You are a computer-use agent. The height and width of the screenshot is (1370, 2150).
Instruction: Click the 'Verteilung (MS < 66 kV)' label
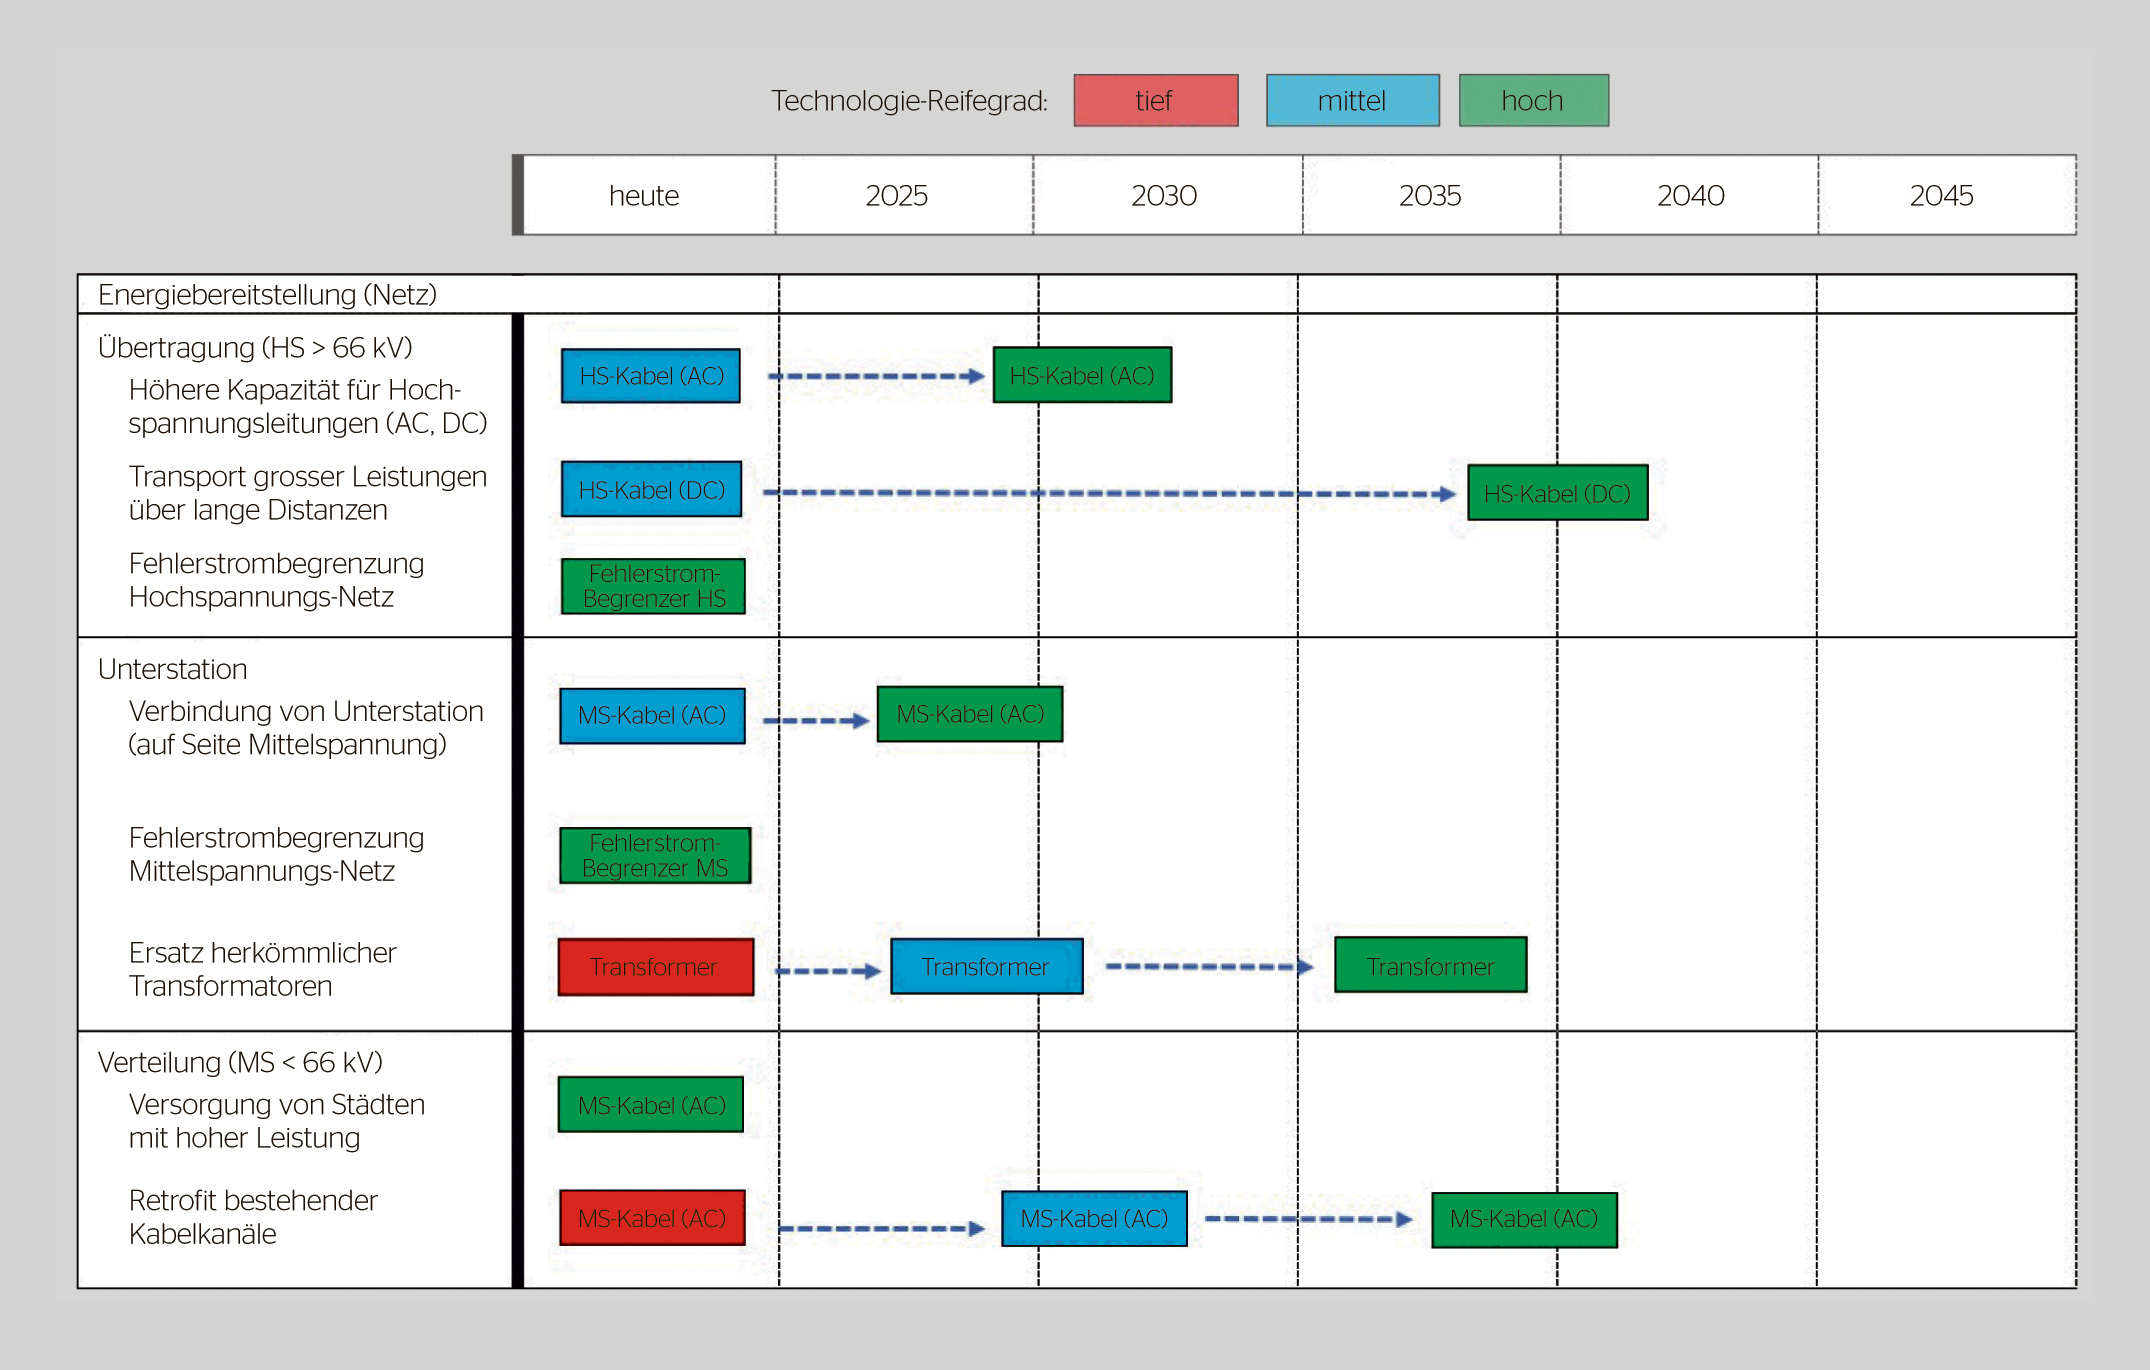pyautogui.click(x=240, y=1062)
